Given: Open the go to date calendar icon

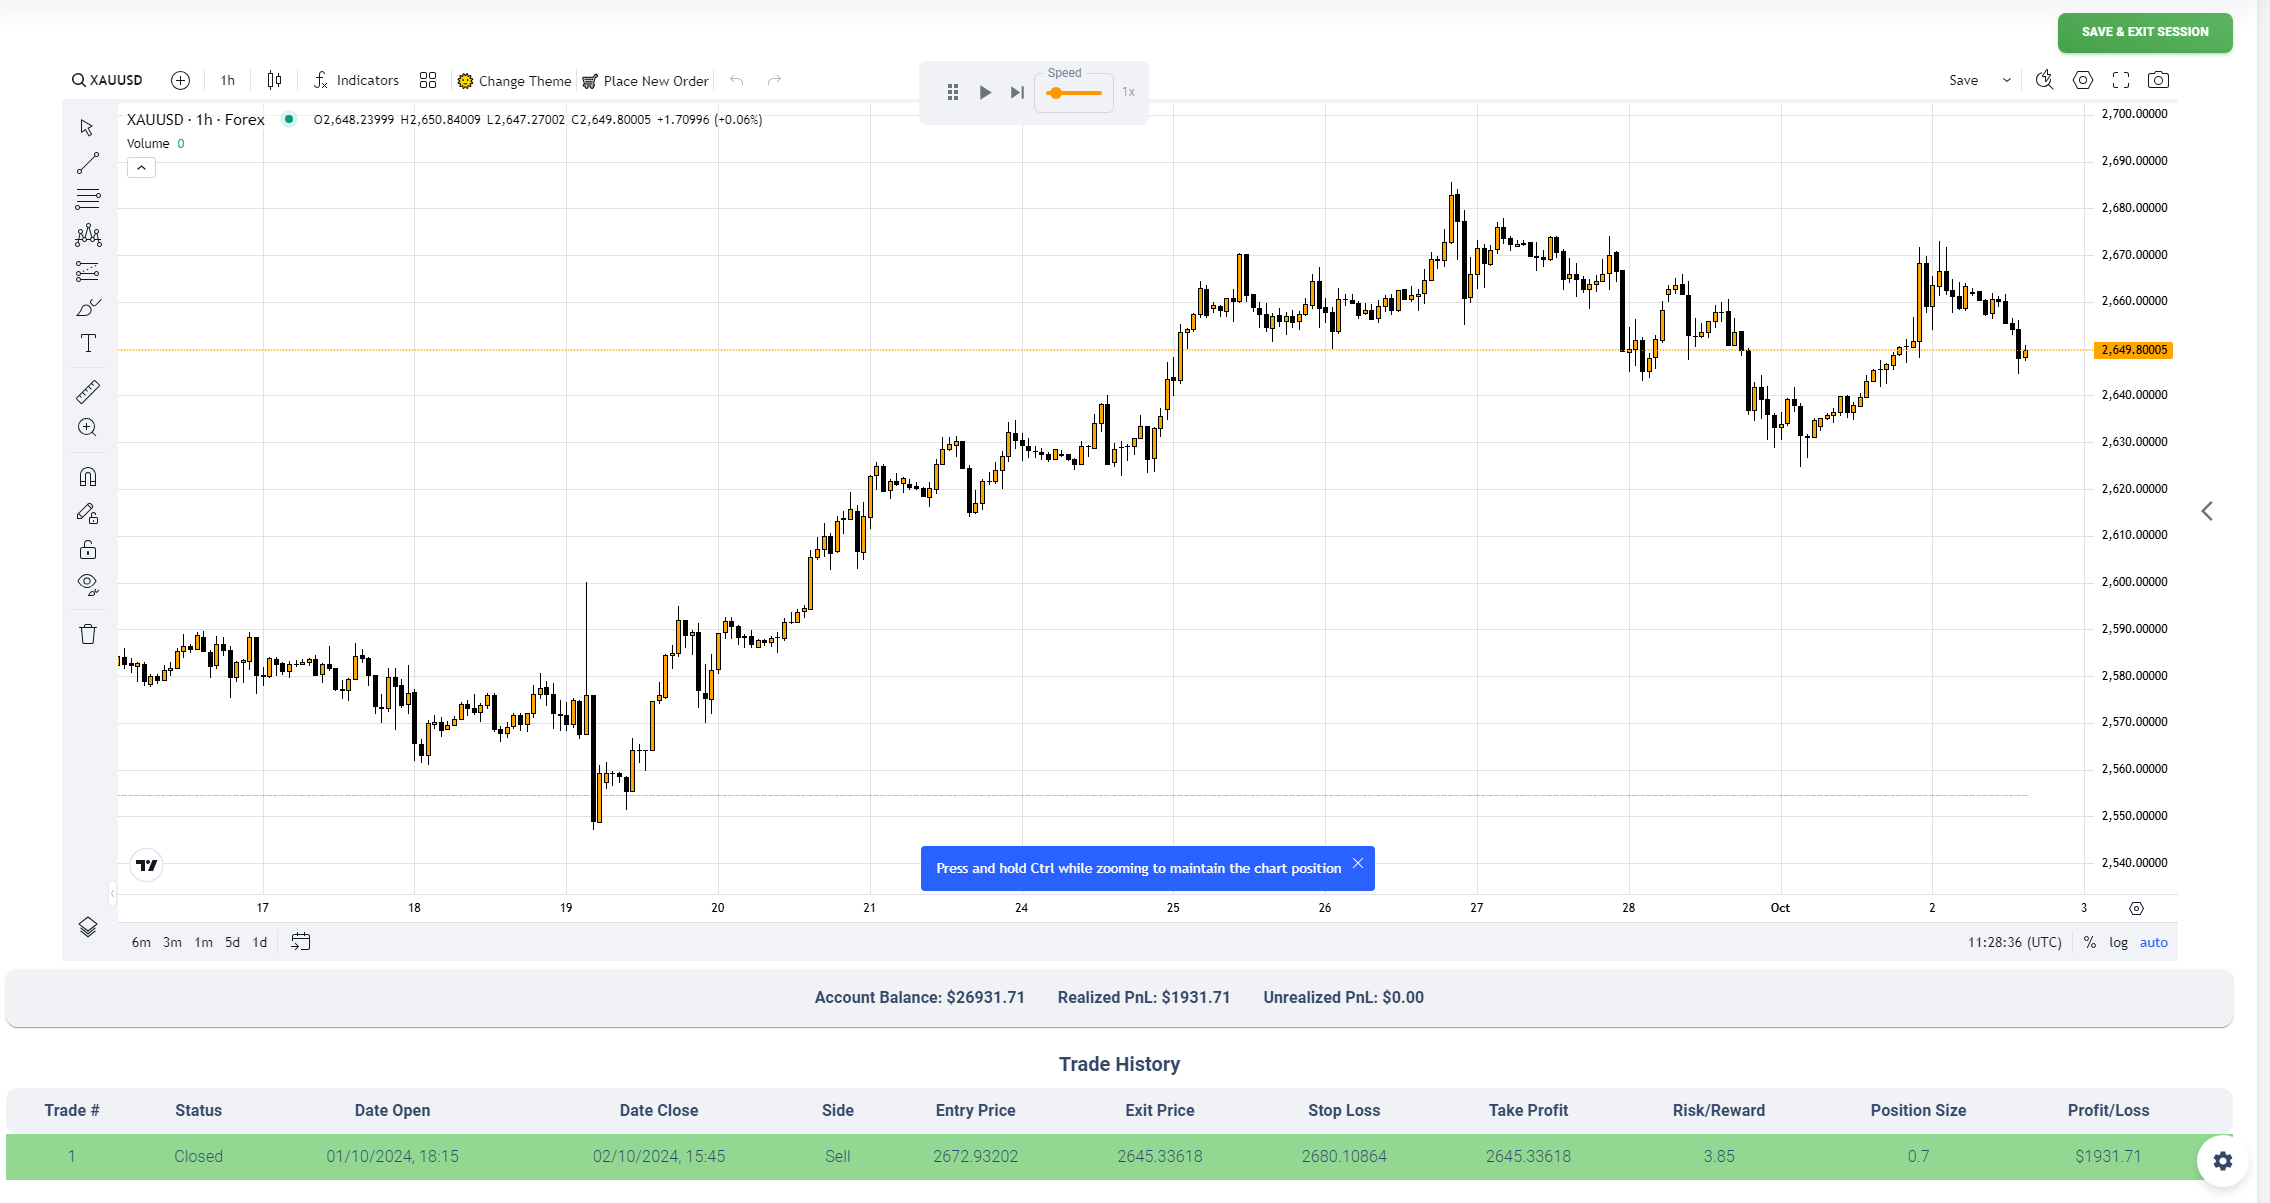Looking at the screenshot, I should (x=300, y=941).
